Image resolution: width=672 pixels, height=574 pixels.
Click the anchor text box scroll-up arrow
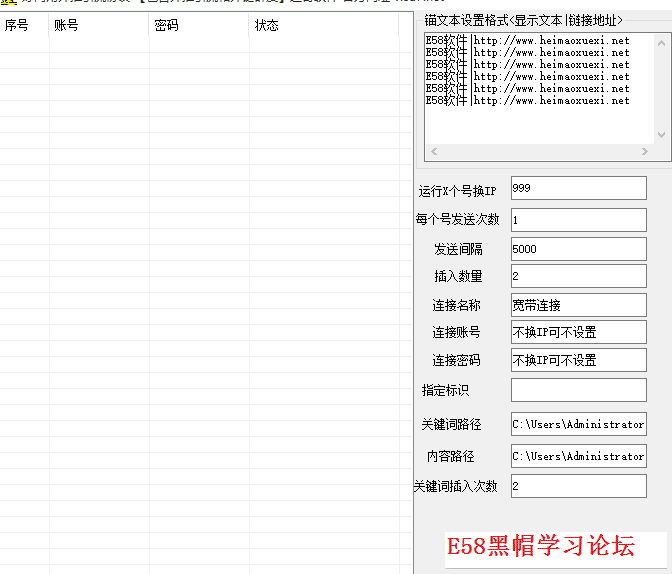click(662, 41)
